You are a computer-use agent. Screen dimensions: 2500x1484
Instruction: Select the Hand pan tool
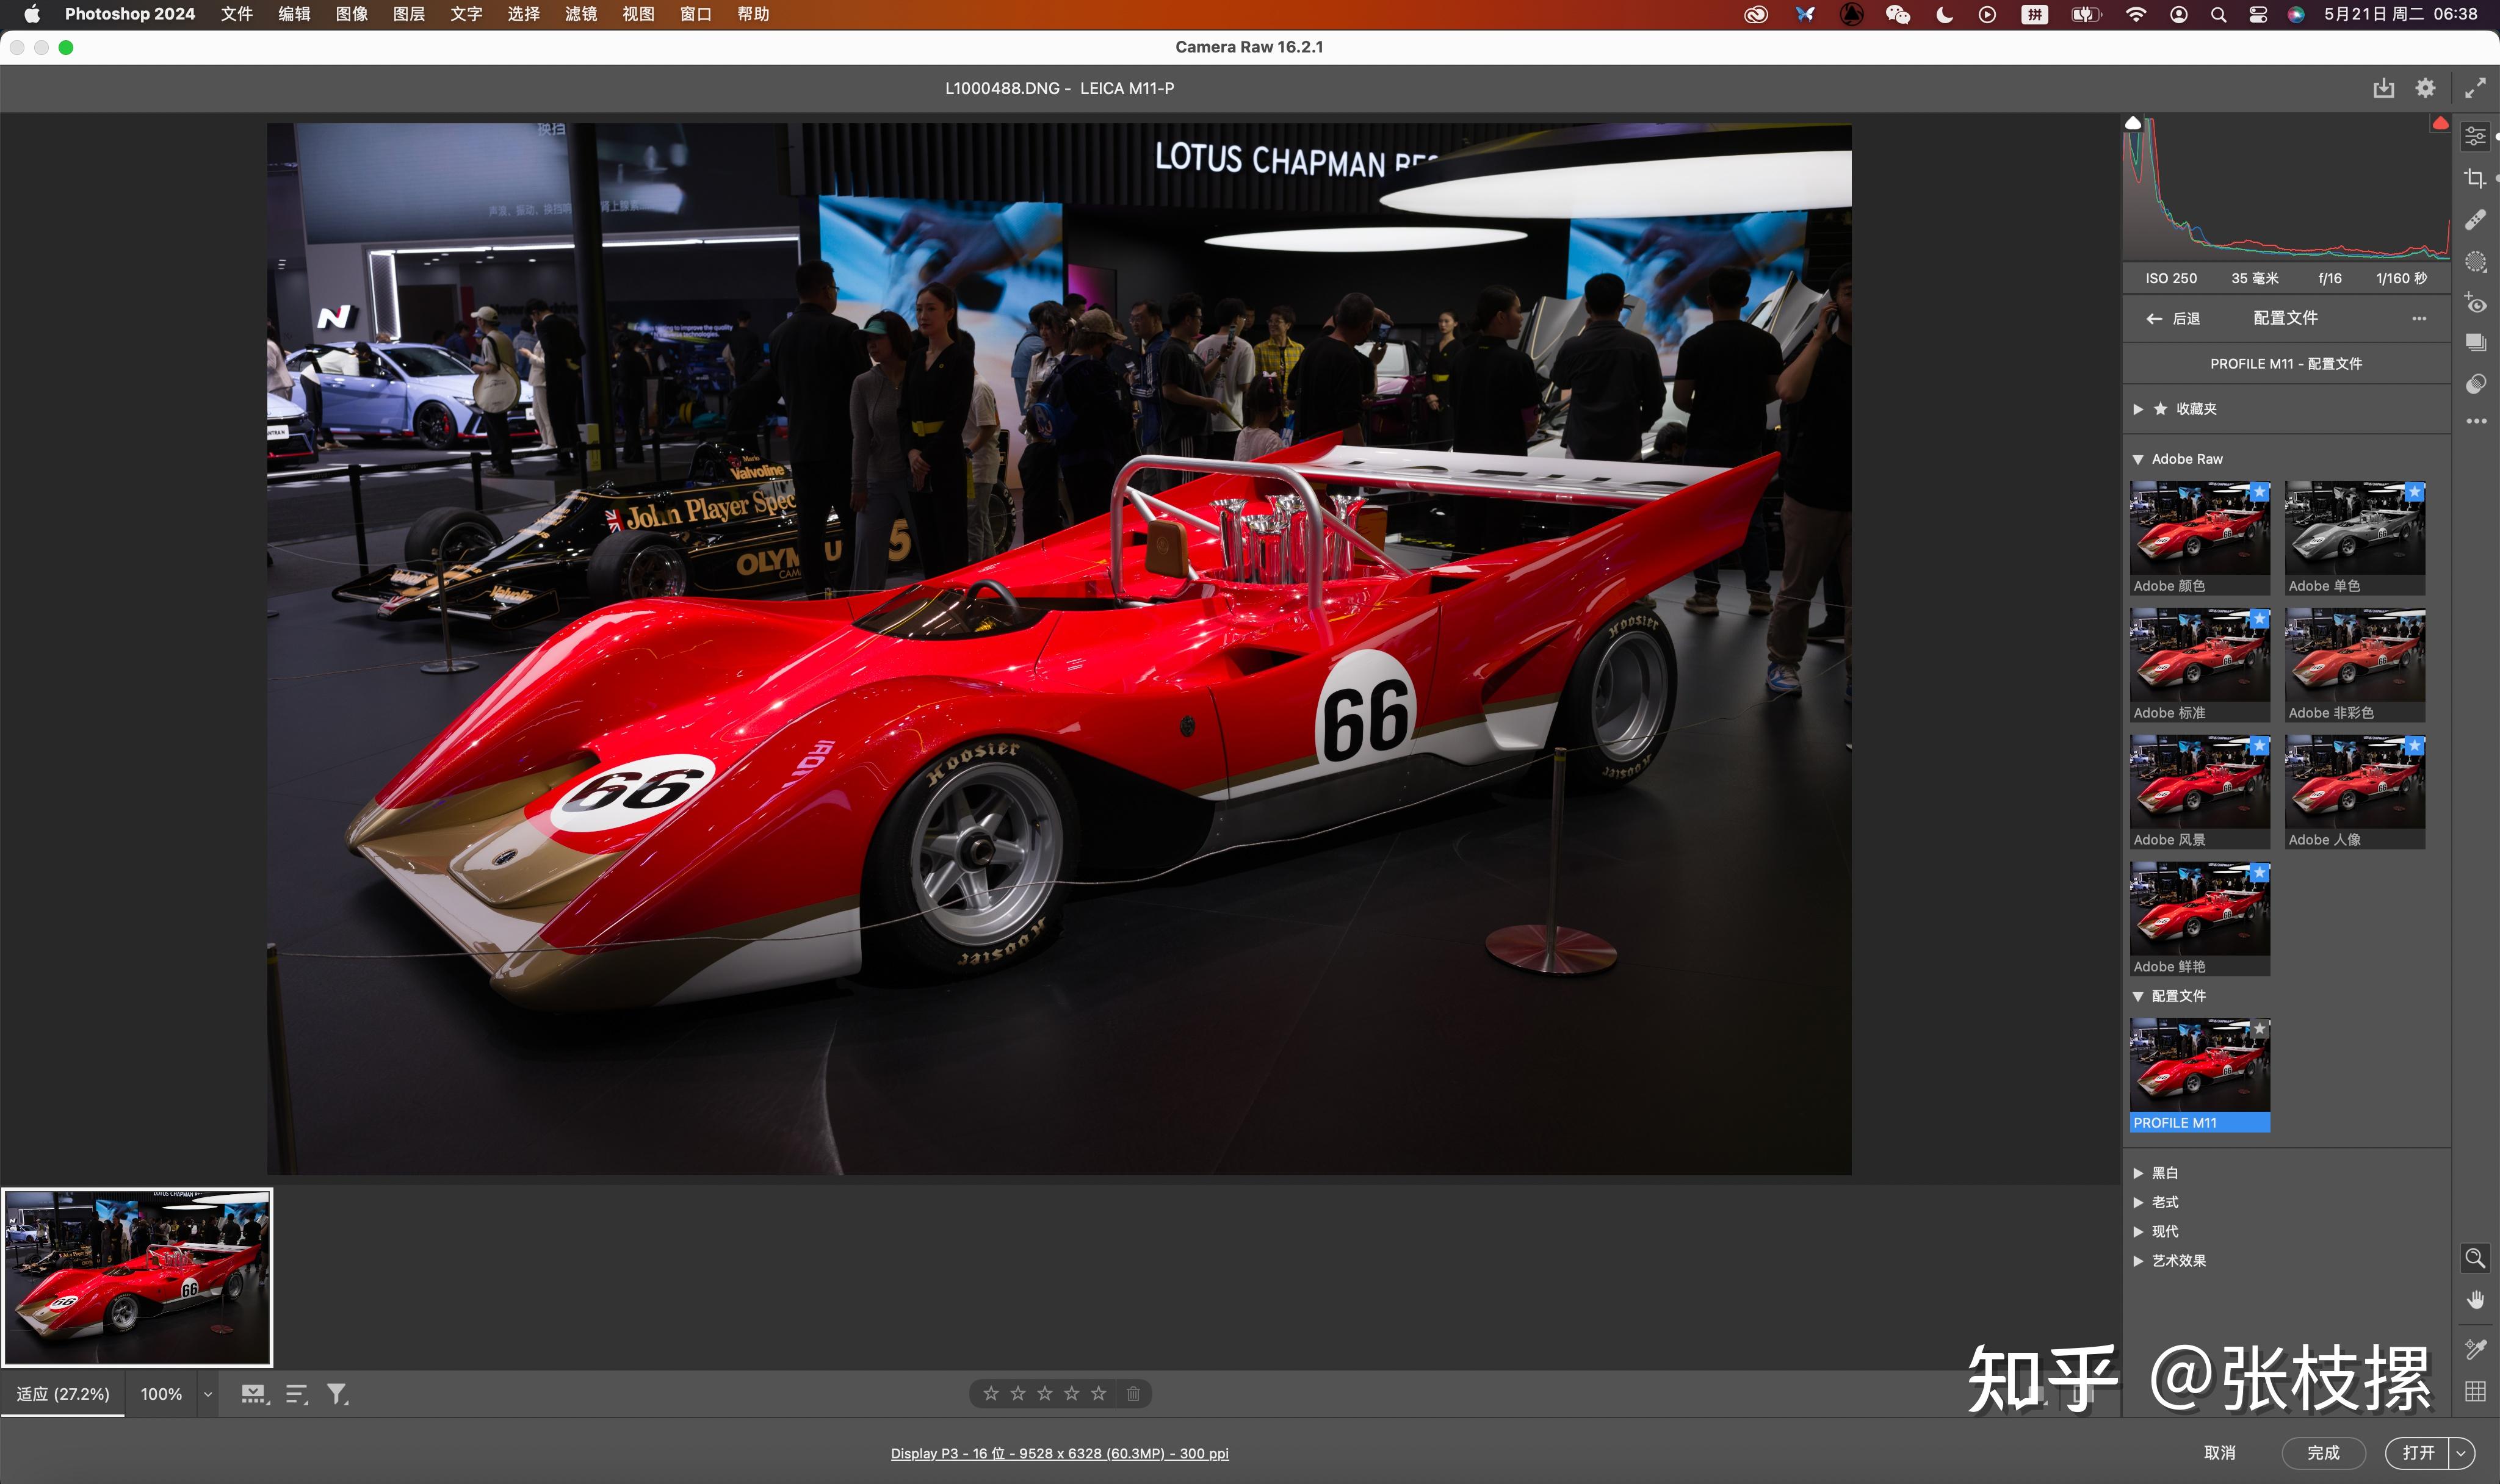(2475, 1299)
